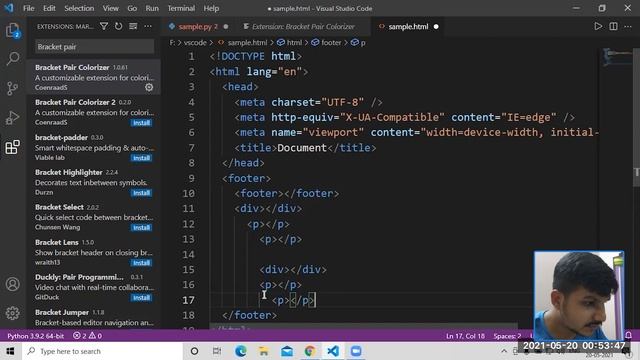Click the Ln 17, Col 18 status
Viewport: 640px width, 360px height.
[x=465, y=336]
